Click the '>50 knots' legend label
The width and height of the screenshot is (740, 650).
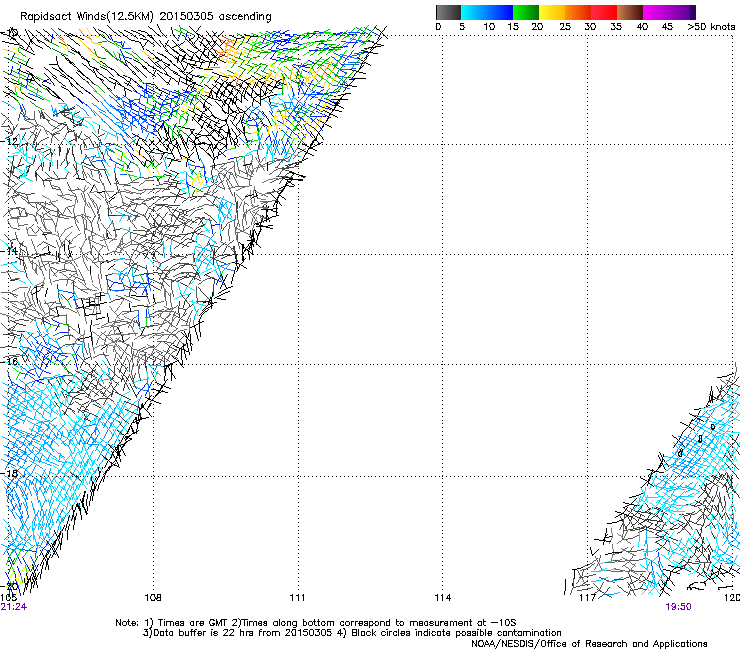point(711,27)
